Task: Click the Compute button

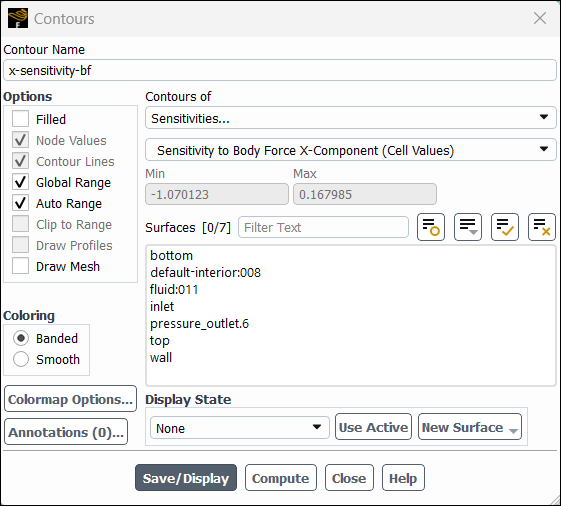Action: [280, 478]
